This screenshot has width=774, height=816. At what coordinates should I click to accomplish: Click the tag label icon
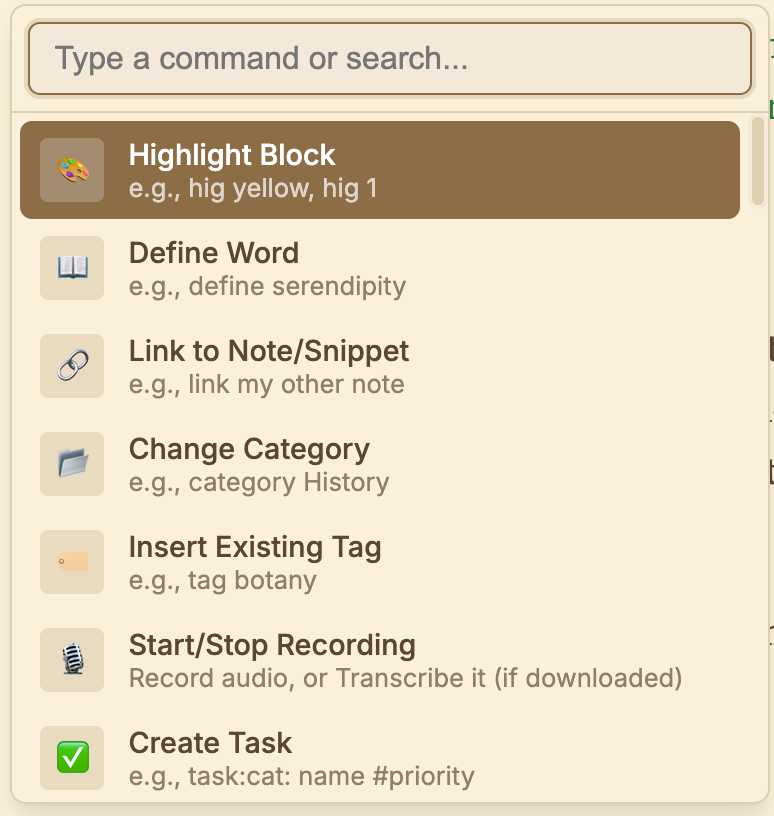click(x=72, y=562)
